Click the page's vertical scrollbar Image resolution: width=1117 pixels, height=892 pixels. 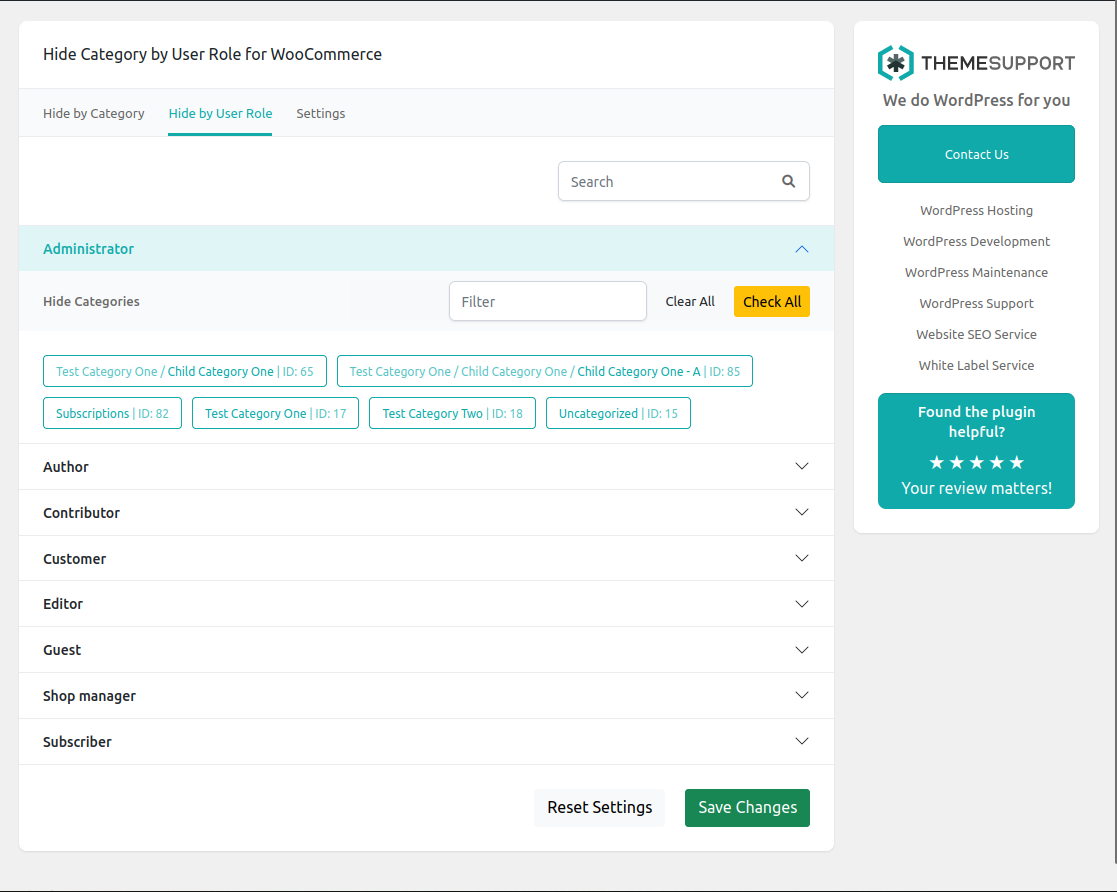pyautogui.click(x=1114, y=433)
